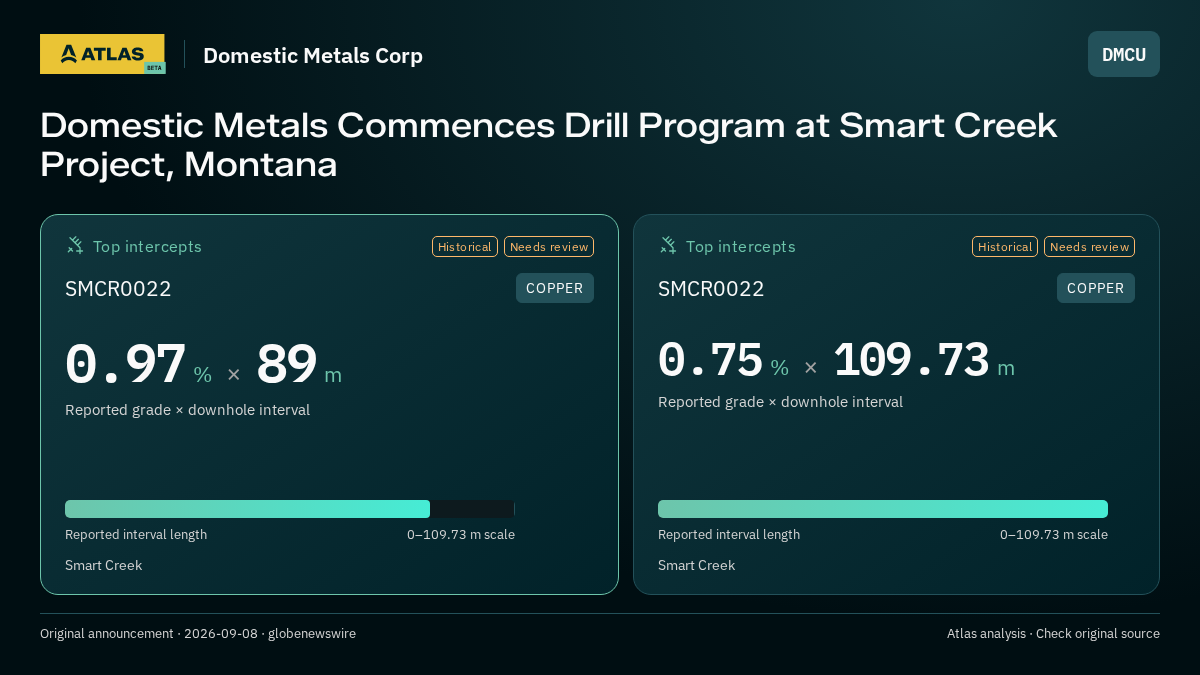Click the 0.97 grade value
Image resolution: width=1200 pixels, height=675 pixels.
tap(125, 364)
